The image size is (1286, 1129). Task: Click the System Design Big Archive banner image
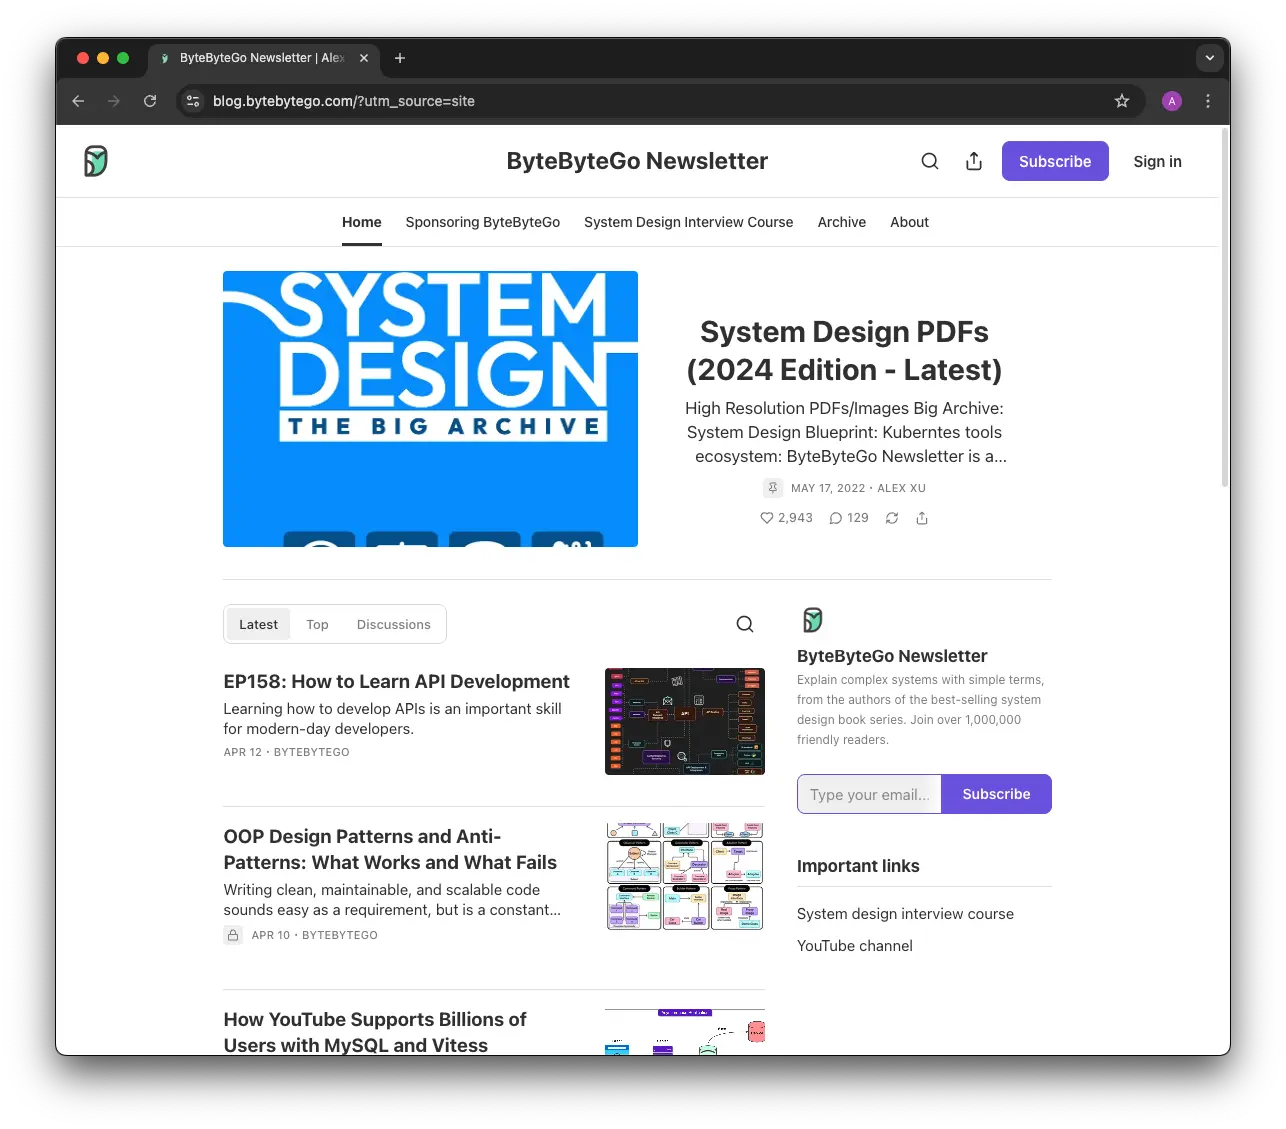(430, 409)
